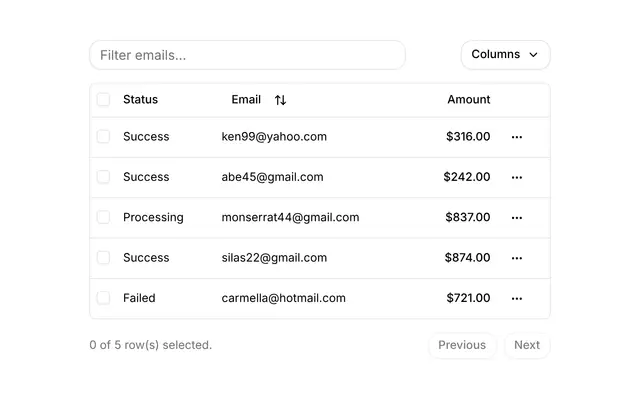
Task: Open row actions menu for ken99@yahoo.com
Action: point(516,137)
